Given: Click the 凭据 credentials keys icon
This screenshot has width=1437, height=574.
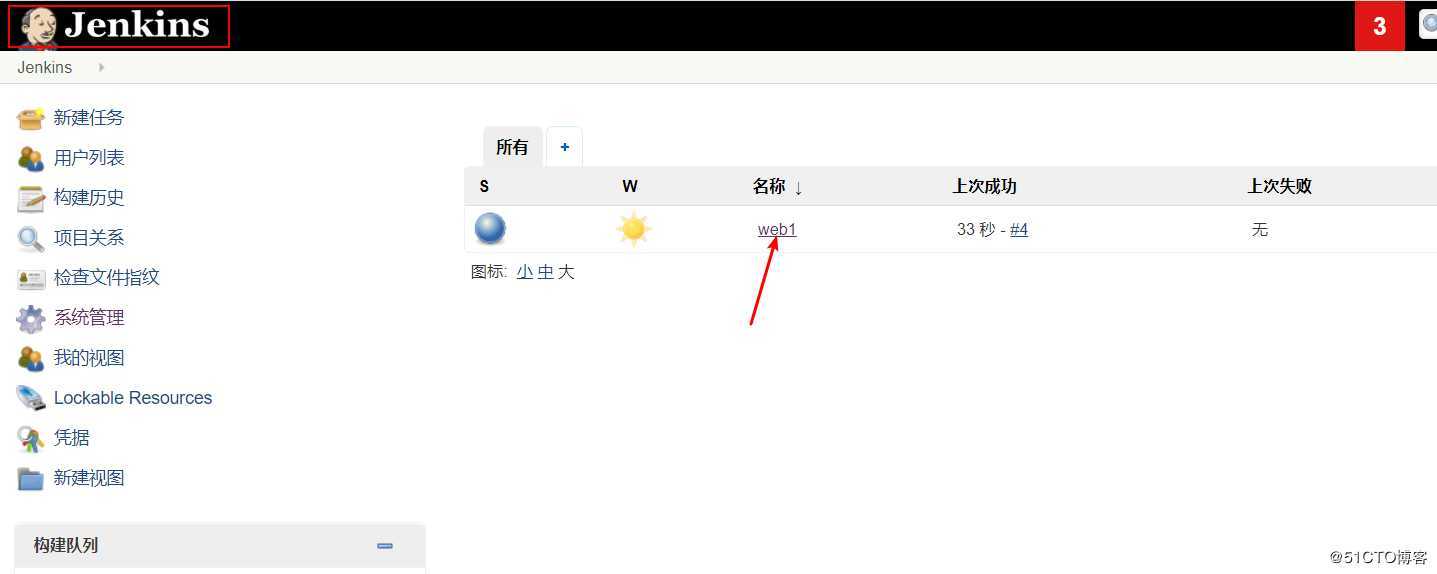Looking at the screenshot, I should click(x=31, y=438).
